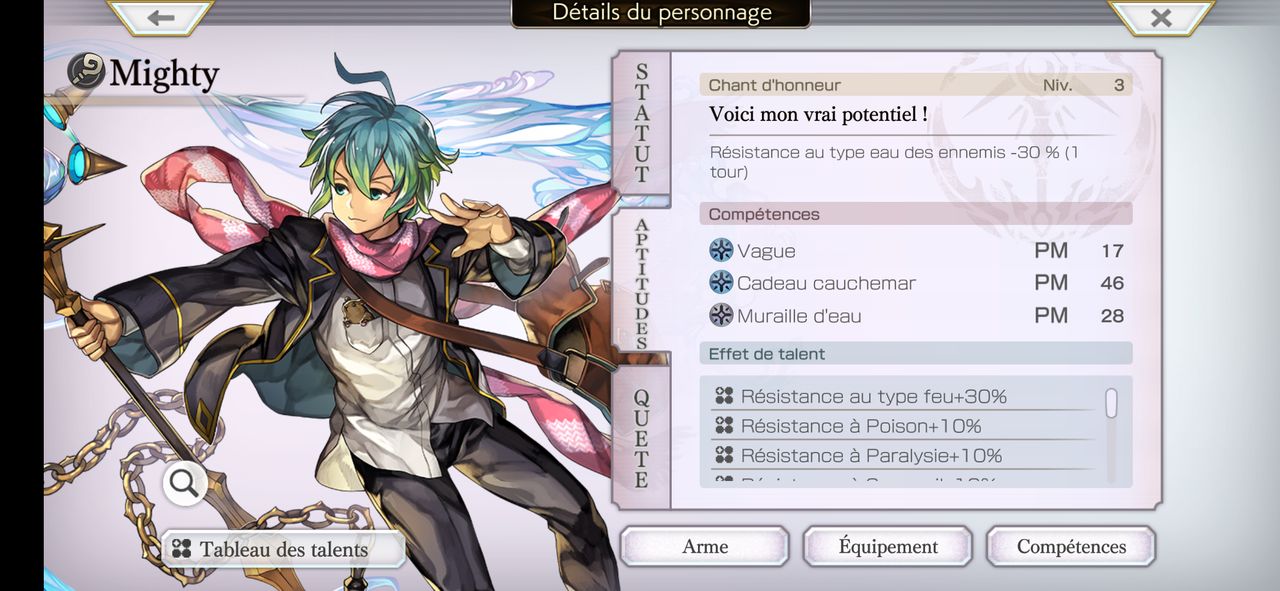Tap the Chant d'honneur header row
Viewport: 1280px width, 591px height.
click(916, 85)
